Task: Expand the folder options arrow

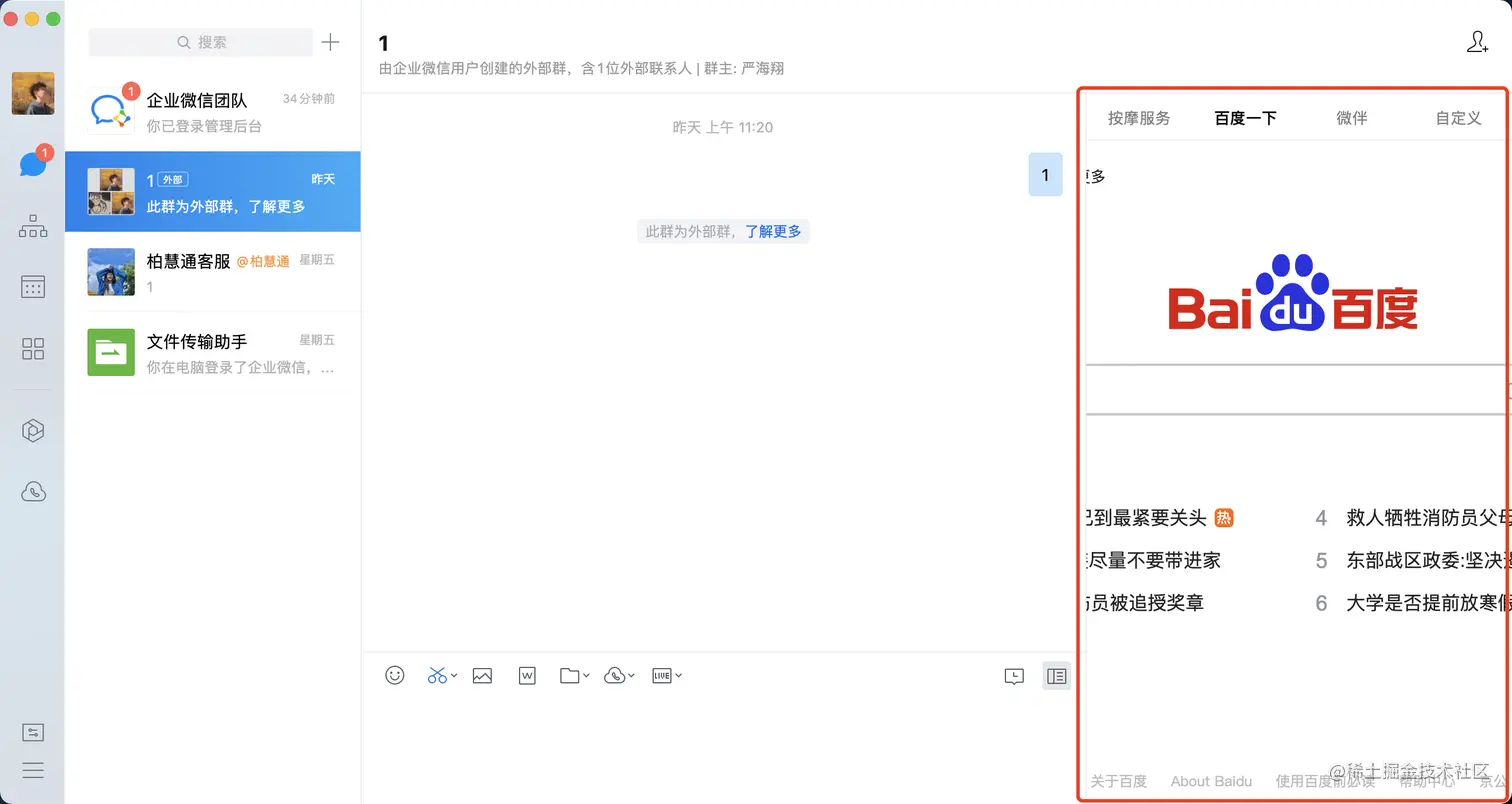Action: (586, 676)
